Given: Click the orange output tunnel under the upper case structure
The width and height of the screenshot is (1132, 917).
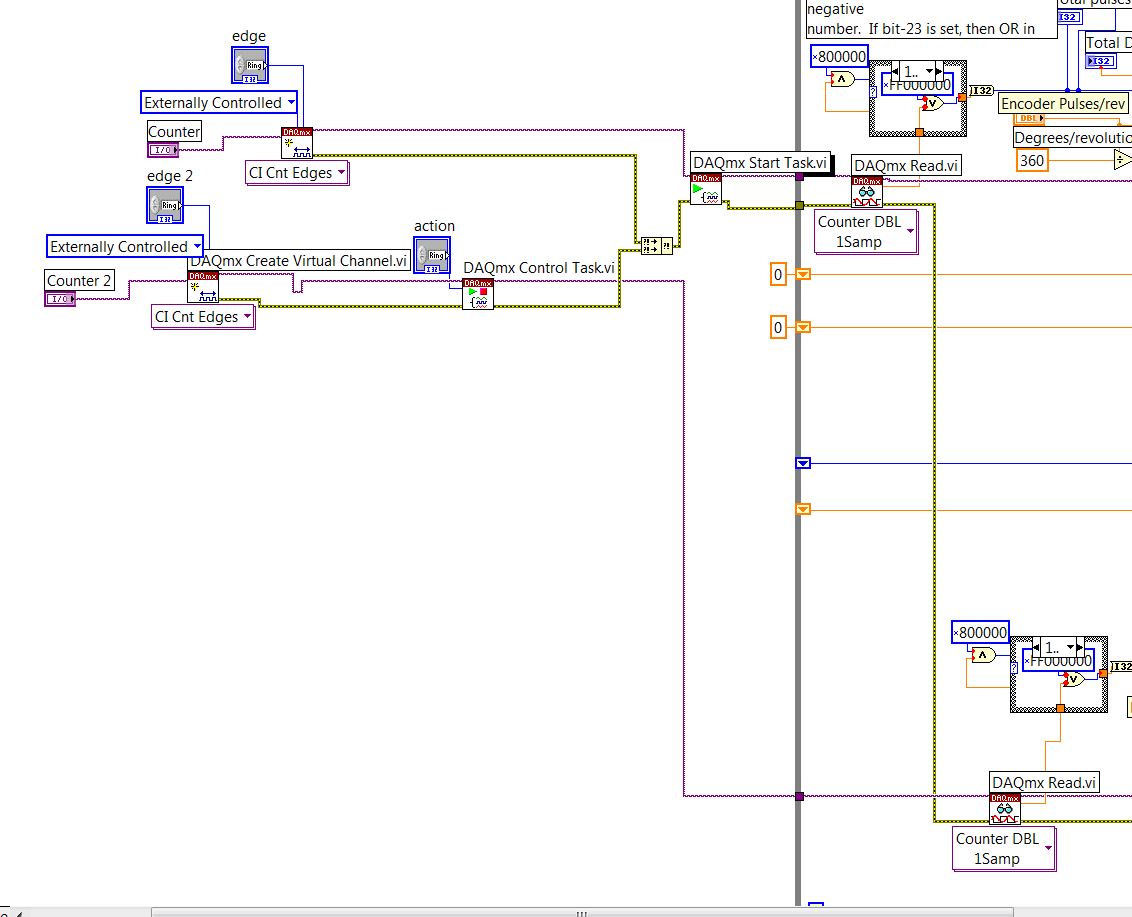Looking at the screenshot, I should coord(919,133).
